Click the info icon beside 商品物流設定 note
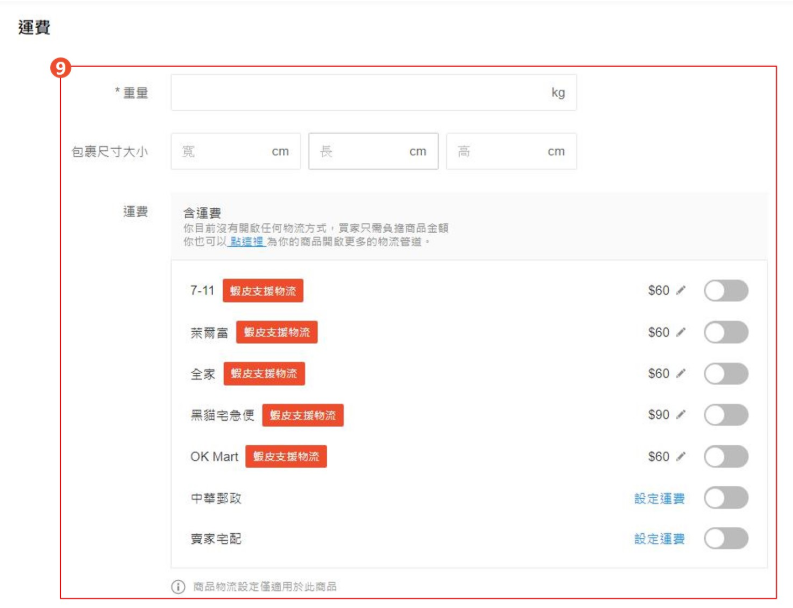Viewport: 793px width, 608px height. click(178, 587)
